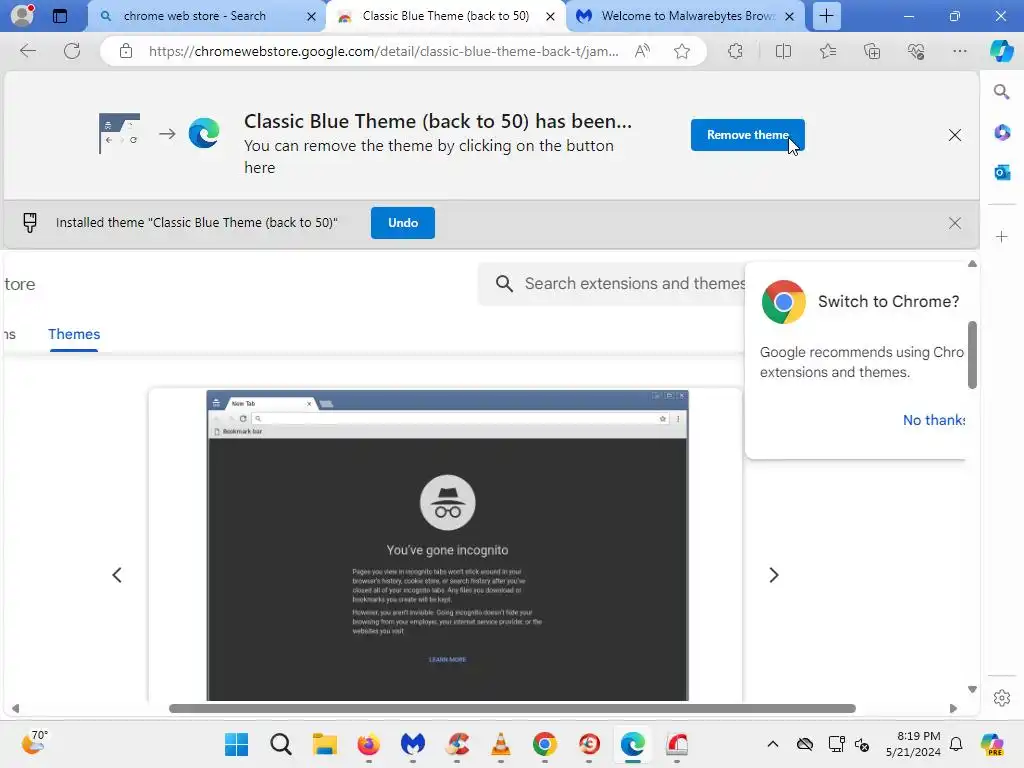Add a sidebar app with plus icon

(x=1002, y=236)
